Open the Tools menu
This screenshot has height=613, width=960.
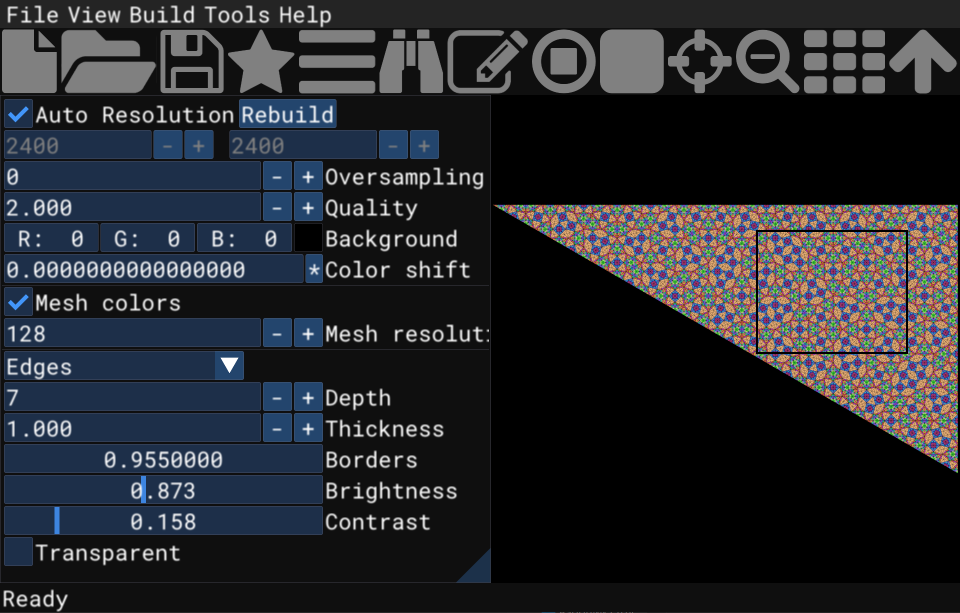[237, 15]
